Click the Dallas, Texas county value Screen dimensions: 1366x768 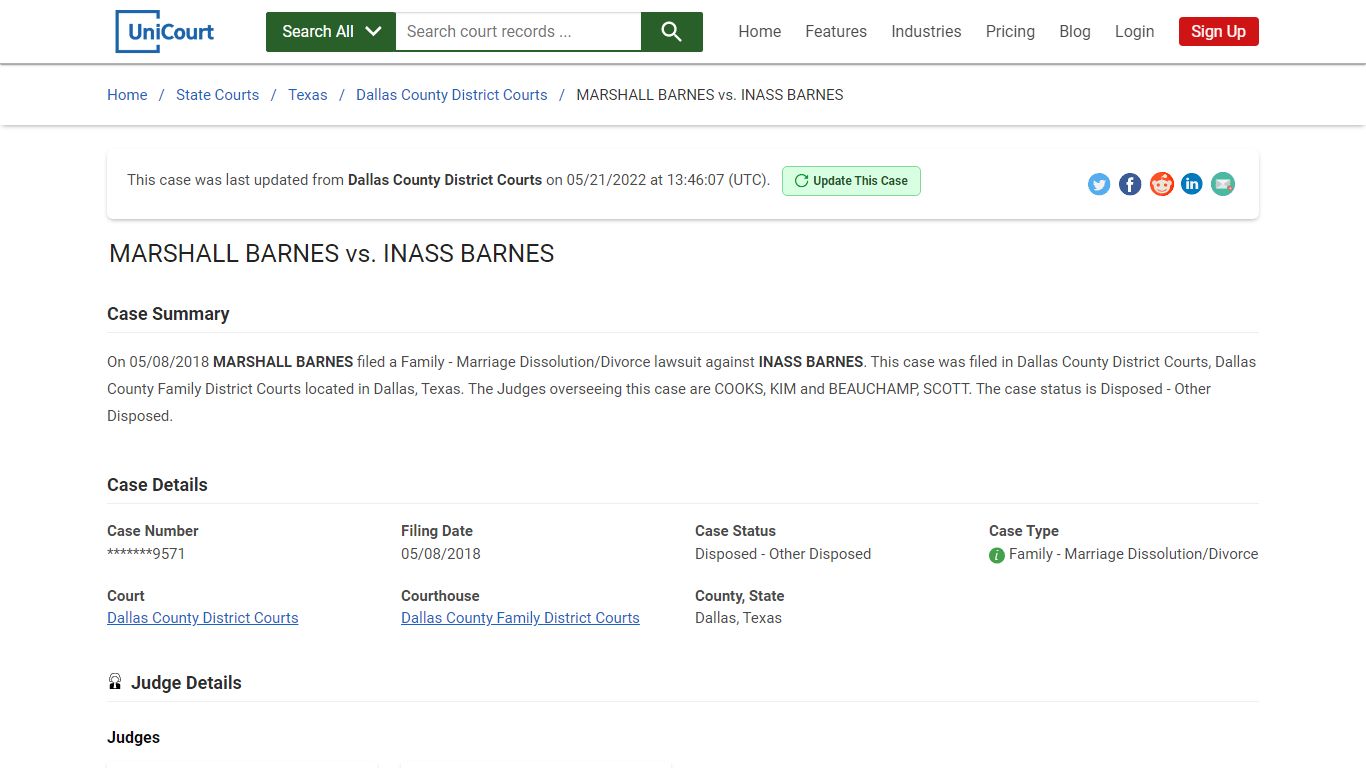738,618
